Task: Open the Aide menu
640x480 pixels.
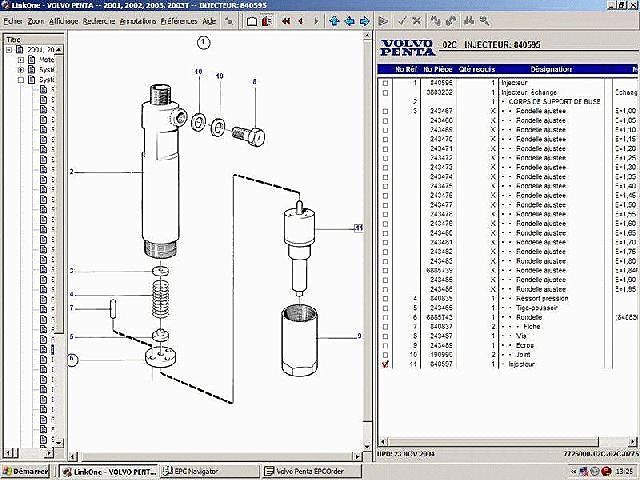Action: coord(209,21)
